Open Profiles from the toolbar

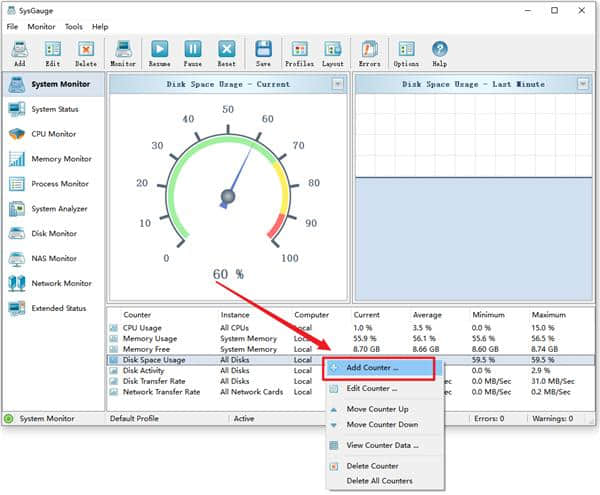tap(299, 52)
